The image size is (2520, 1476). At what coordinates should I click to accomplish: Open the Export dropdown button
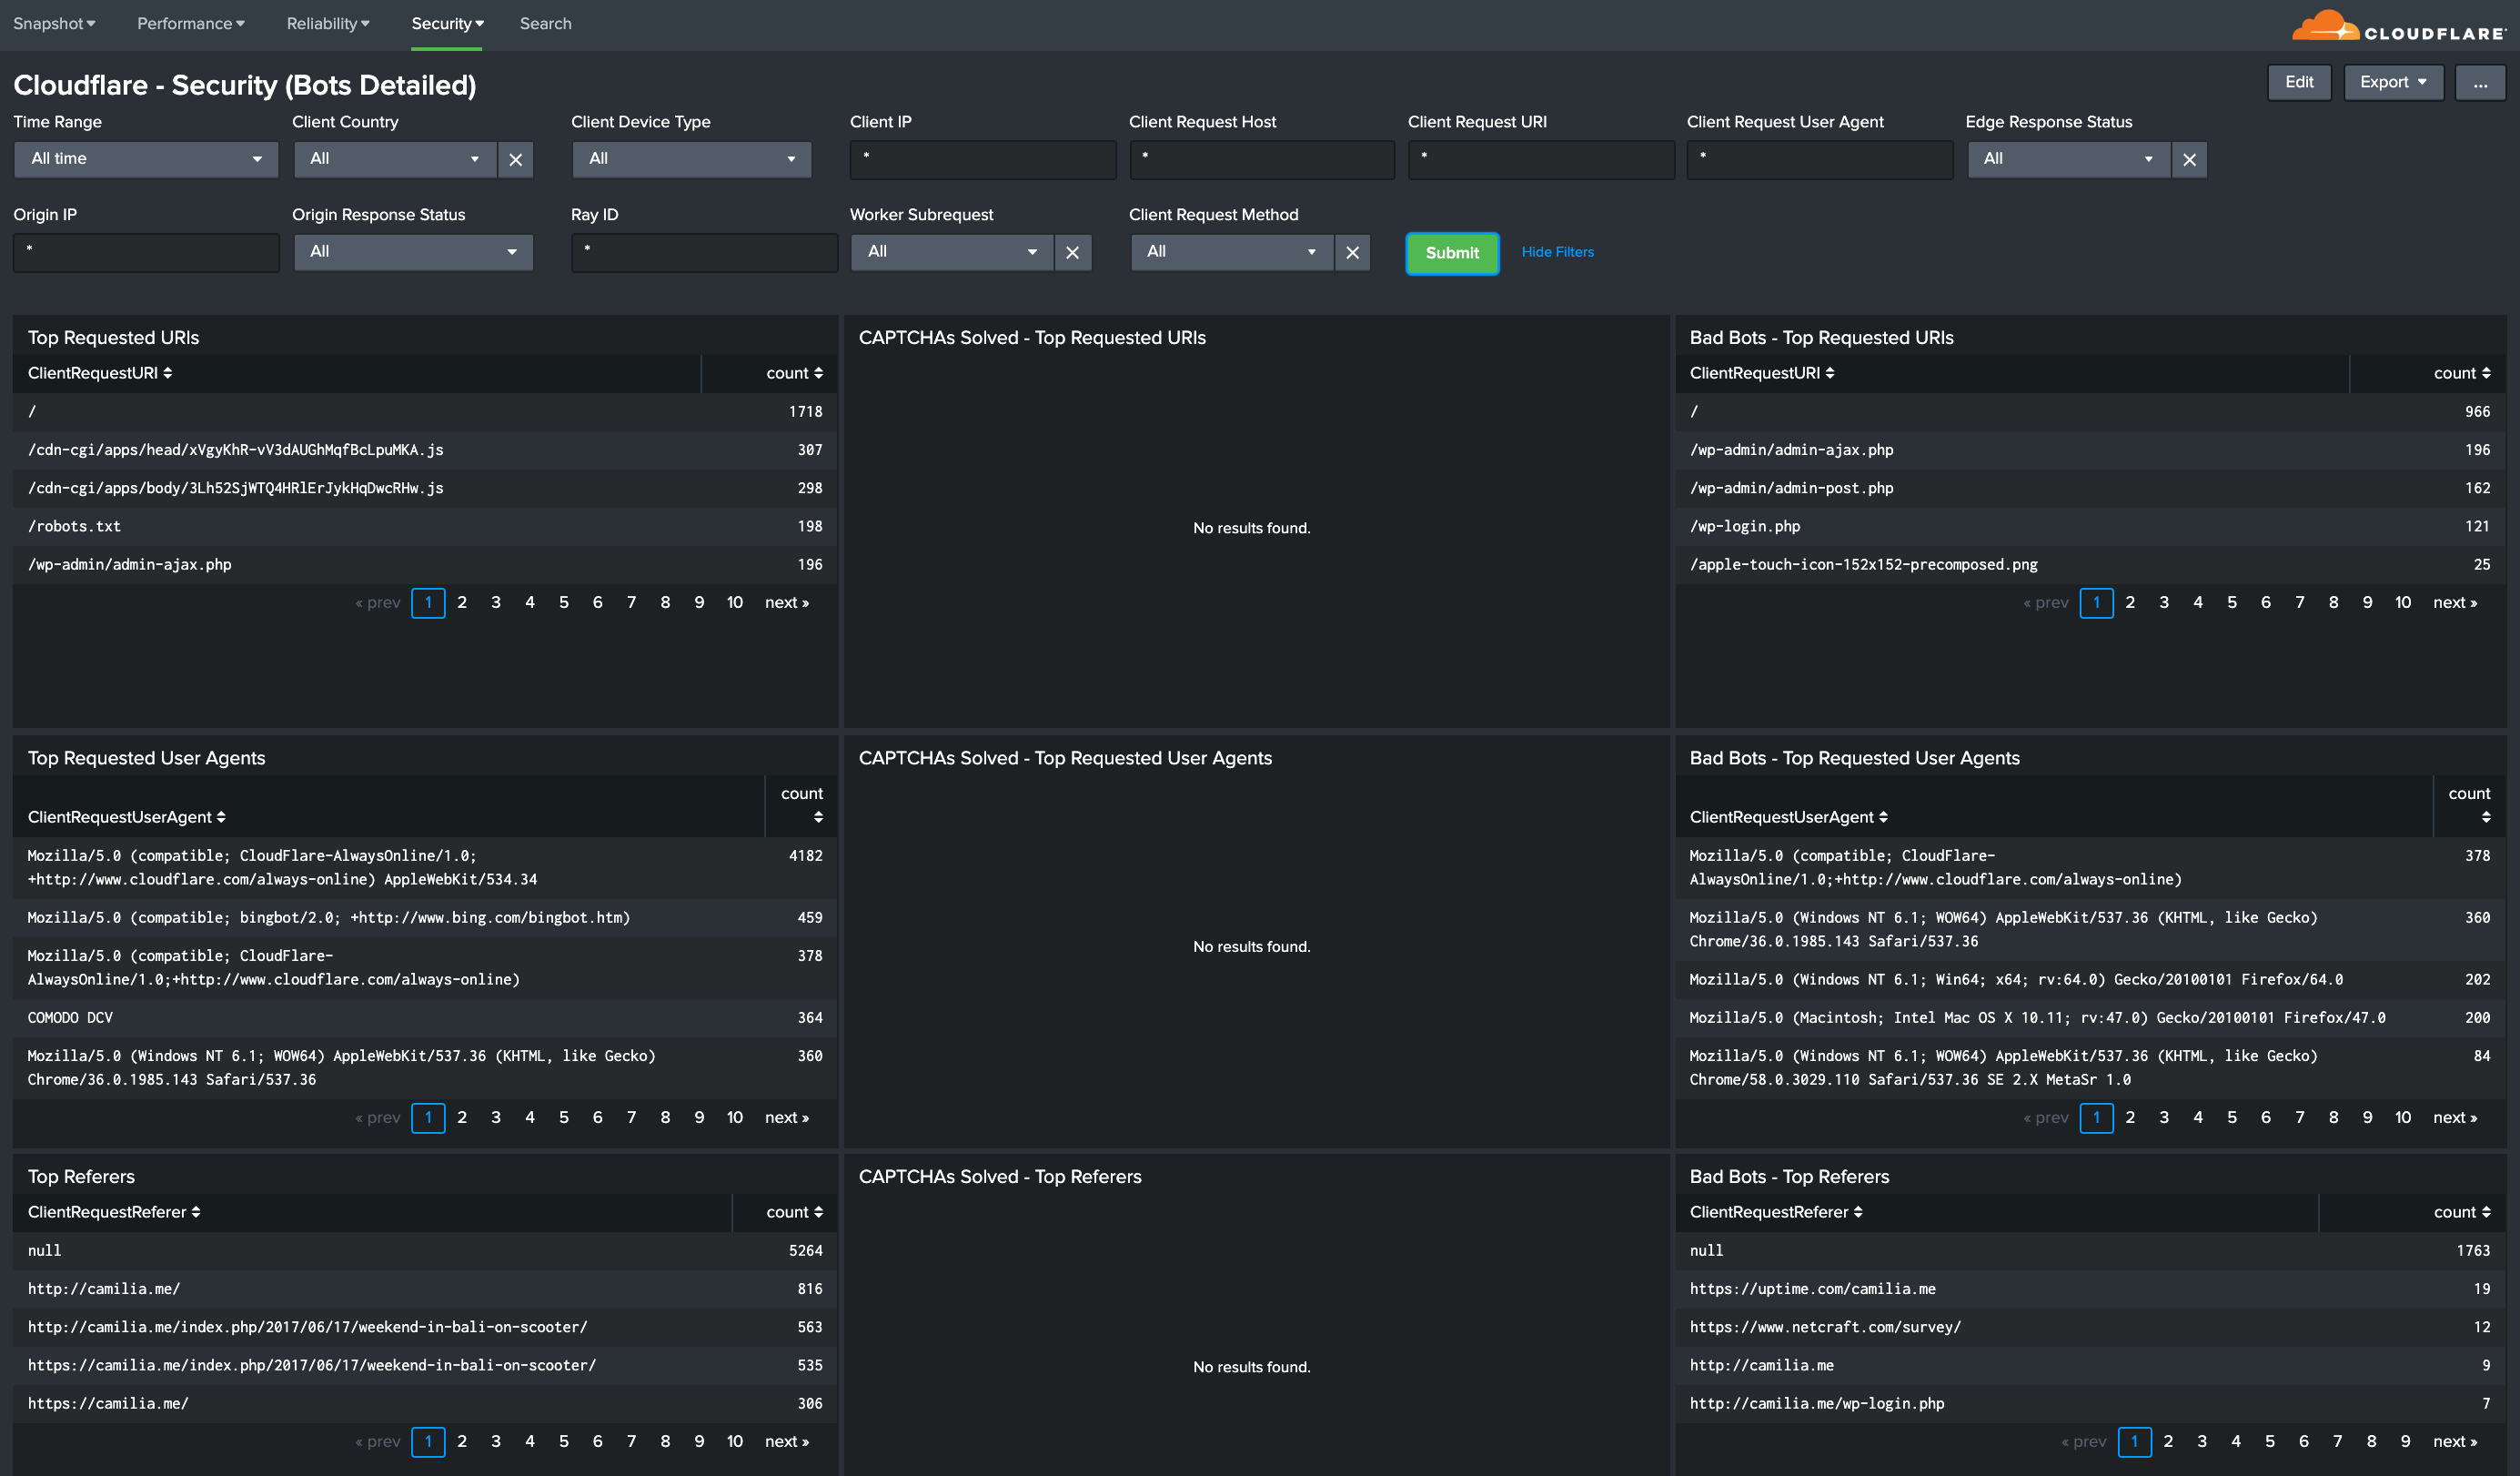pos(2392,81)
